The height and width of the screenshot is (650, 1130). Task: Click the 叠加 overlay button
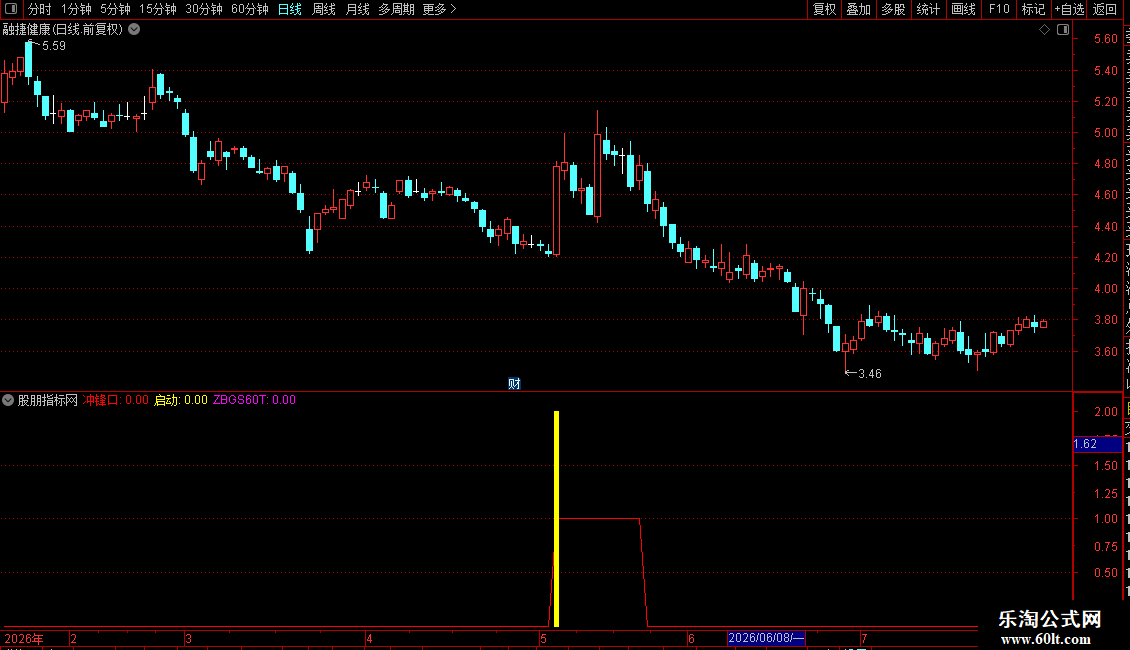pyautogui.click(x=858, y=9)
